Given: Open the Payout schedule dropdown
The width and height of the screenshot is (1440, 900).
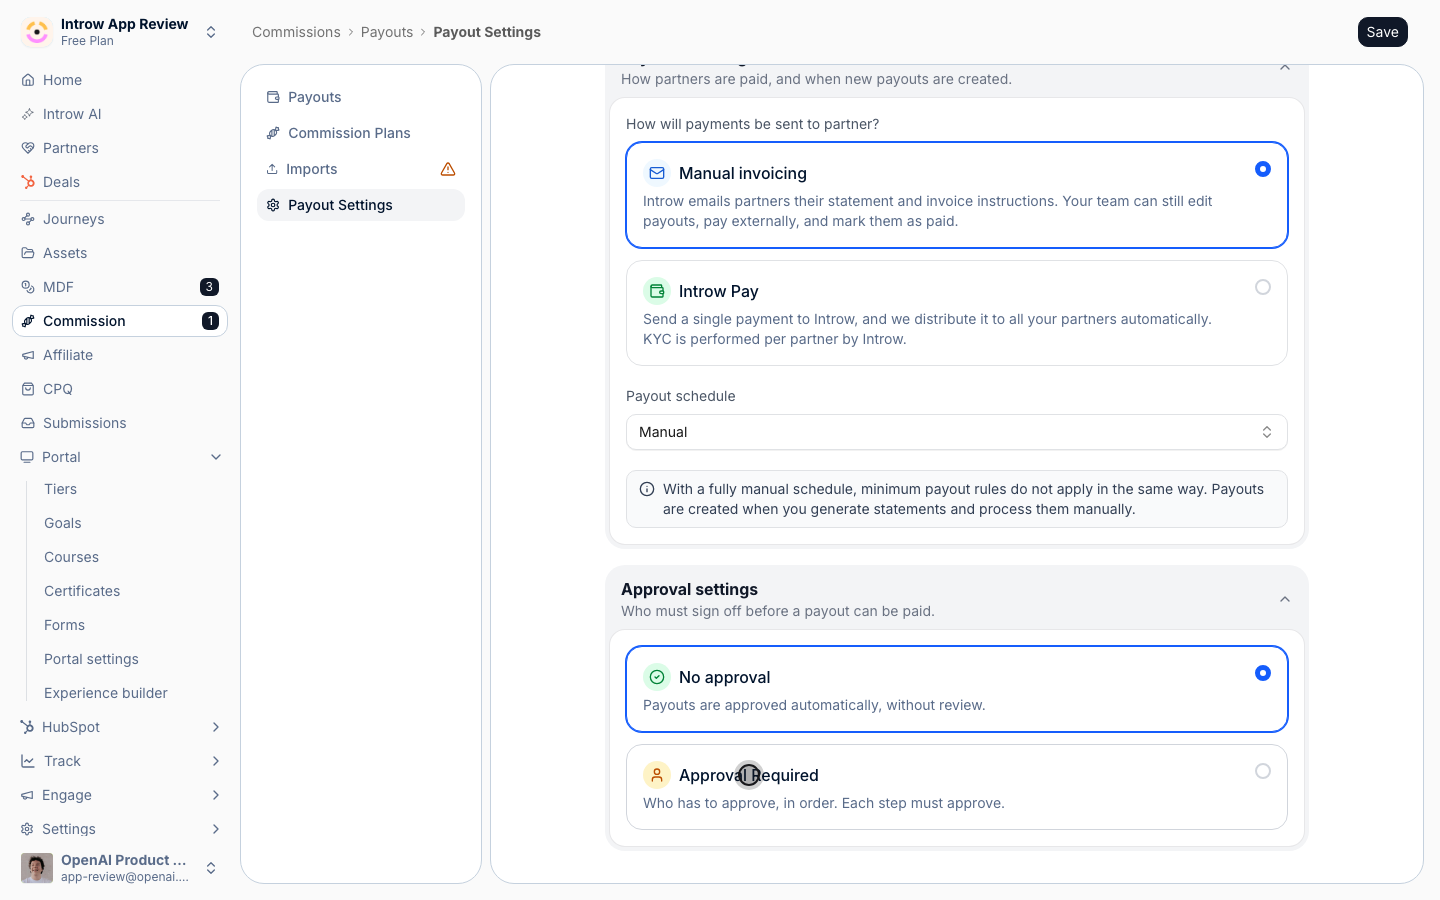Looking at the screenshot, I should coord(957,432).
